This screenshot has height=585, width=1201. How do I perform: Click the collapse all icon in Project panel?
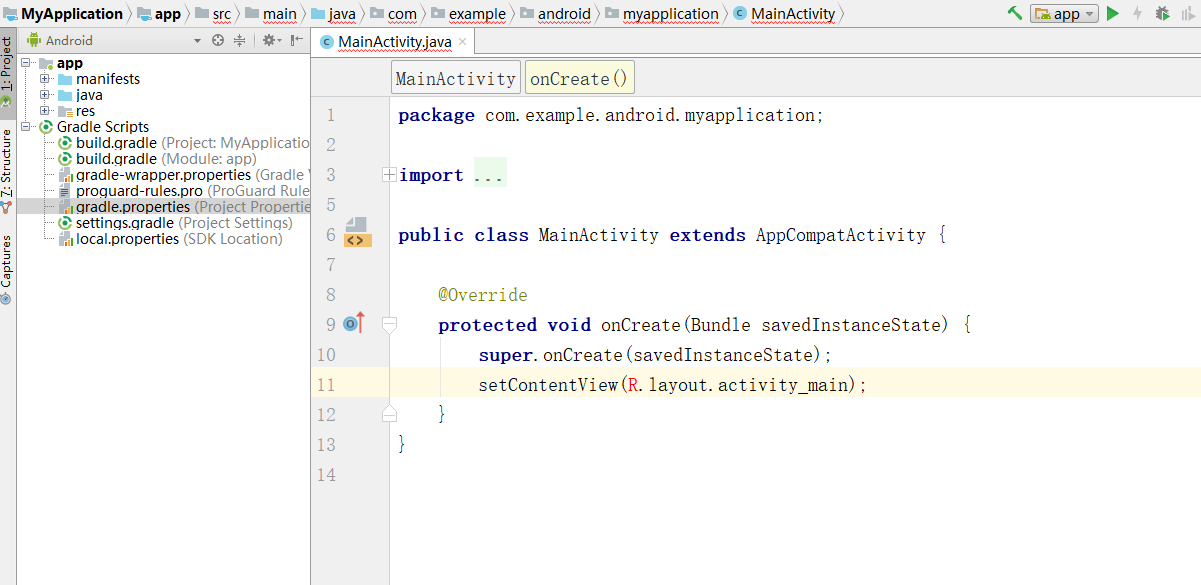point(240,40)
